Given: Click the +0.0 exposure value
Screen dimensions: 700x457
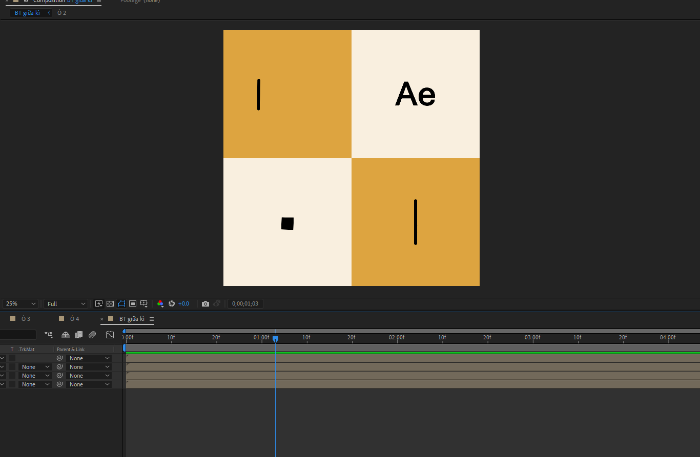Looking at the screenshot, I should tap(184, 303).
